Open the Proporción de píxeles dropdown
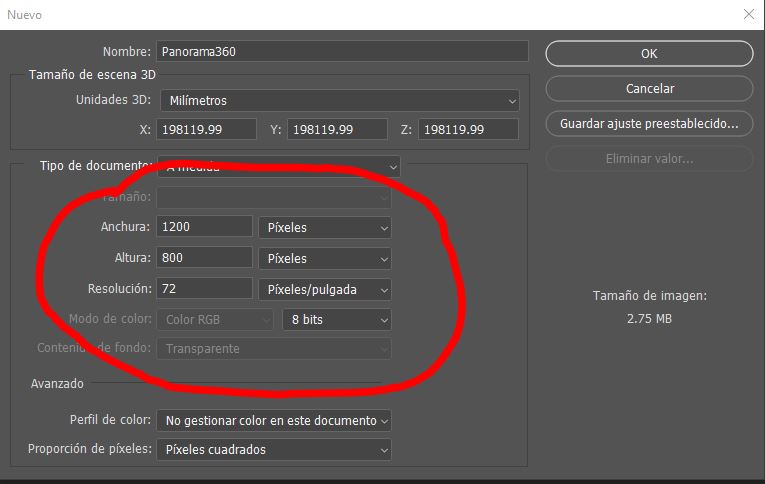Screen dimensions: 765x484 pos(273,449)
